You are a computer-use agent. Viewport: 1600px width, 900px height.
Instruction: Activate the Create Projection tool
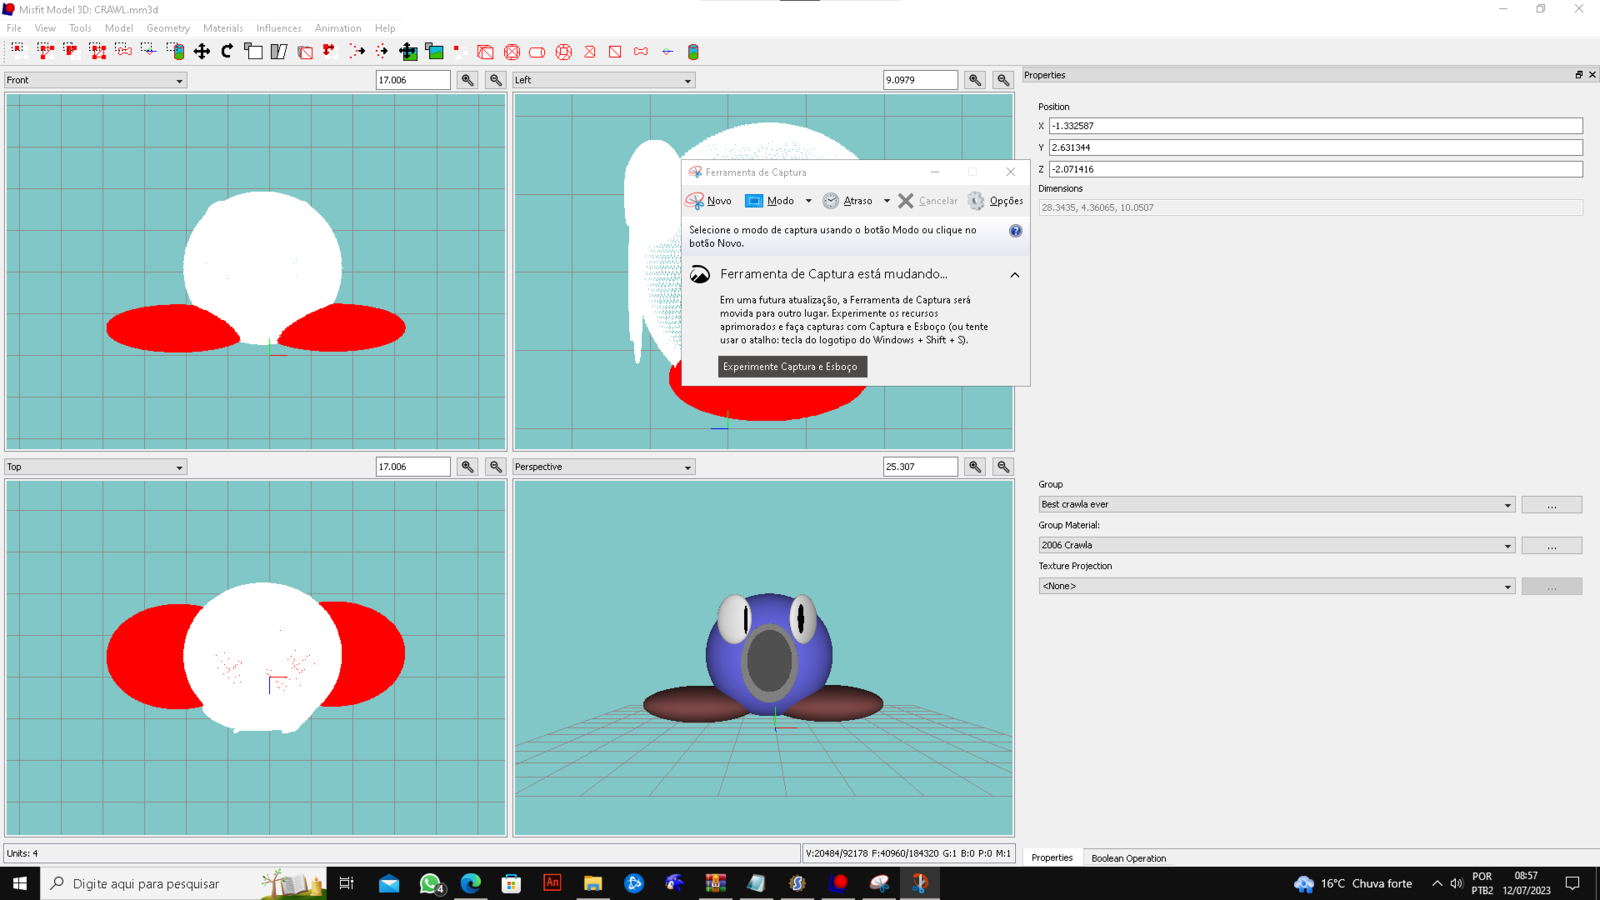693,51
